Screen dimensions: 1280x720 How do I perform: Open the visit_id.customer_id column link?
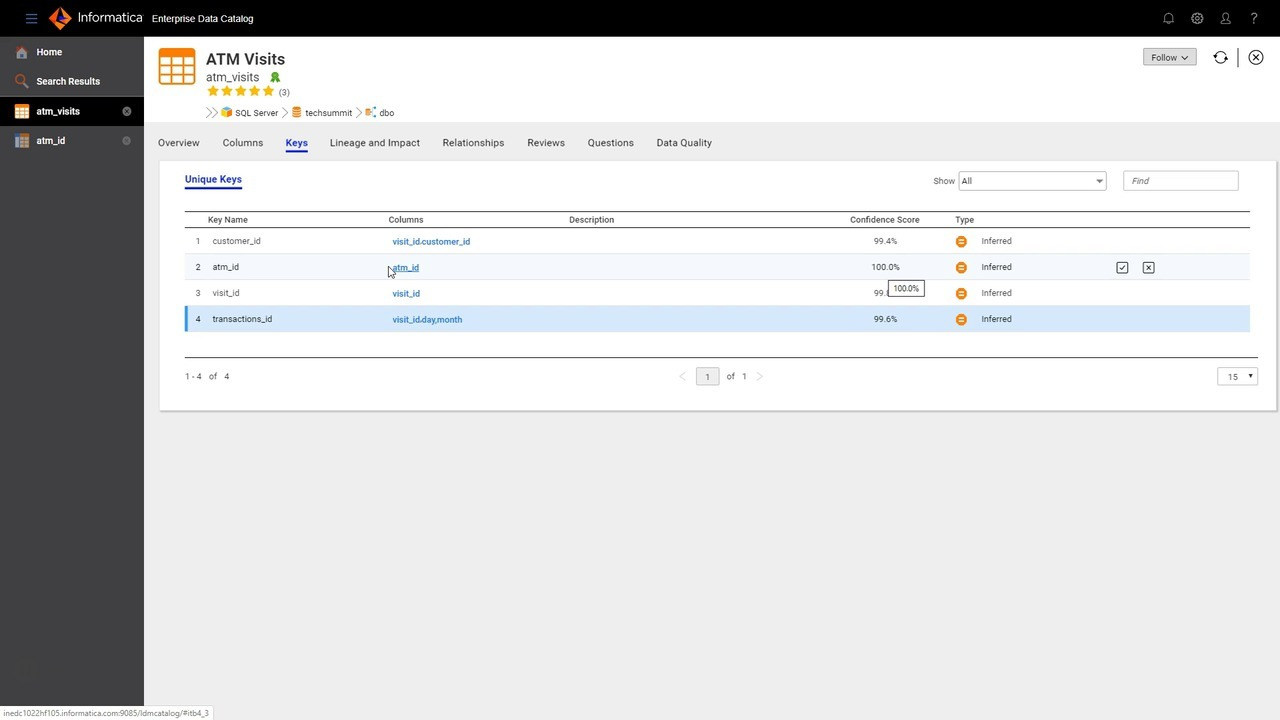coord(431,242)
